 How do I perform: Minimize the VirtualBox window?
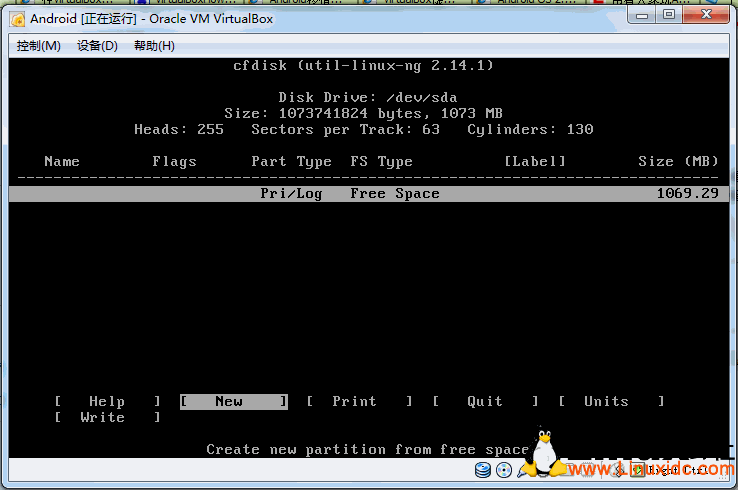[643, 15]
